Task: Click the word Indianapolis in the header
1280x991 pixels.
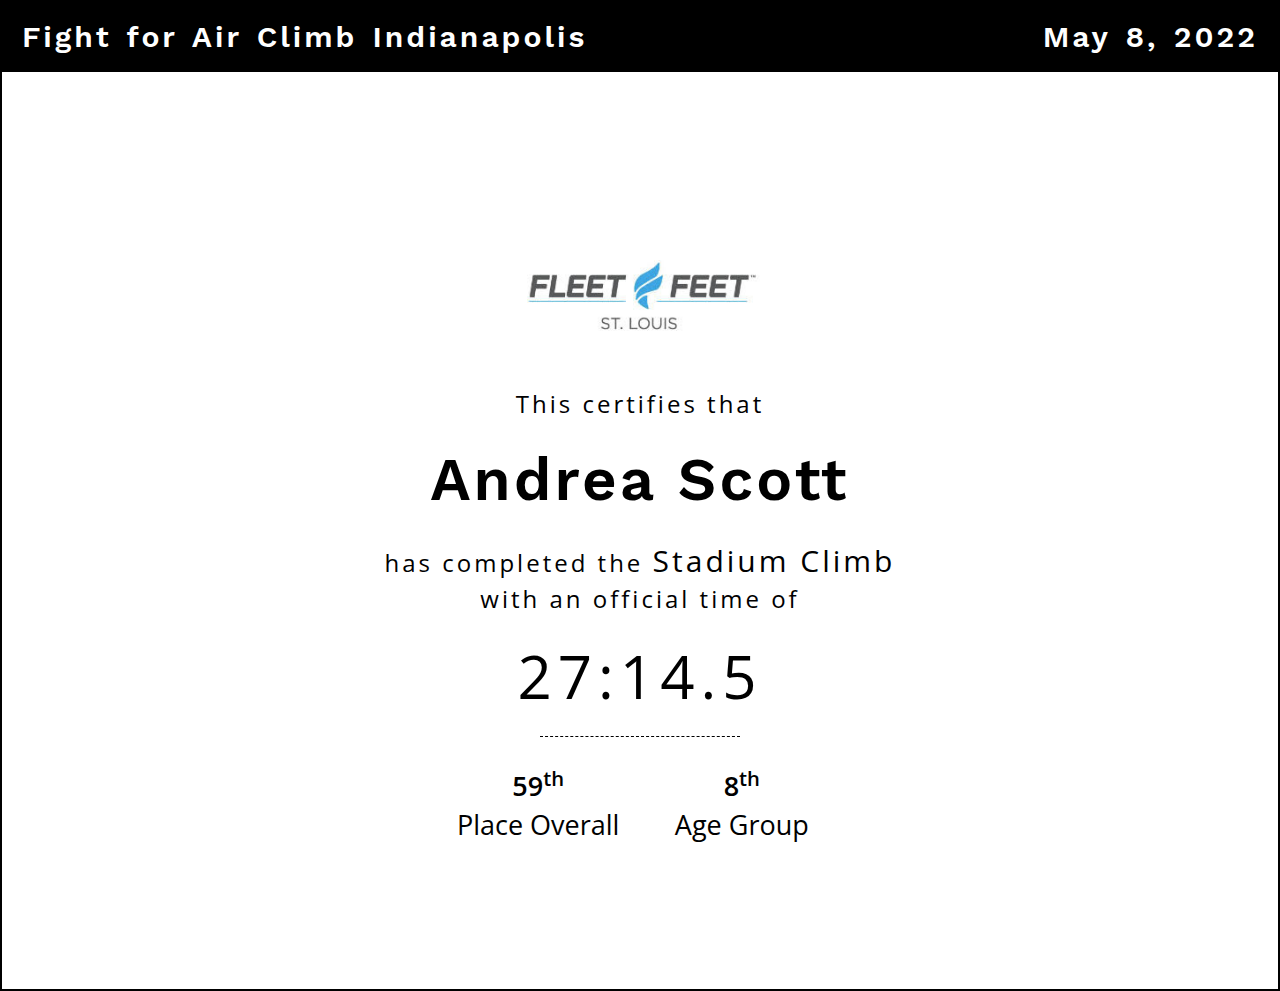Action: click(x=479, y=38)
